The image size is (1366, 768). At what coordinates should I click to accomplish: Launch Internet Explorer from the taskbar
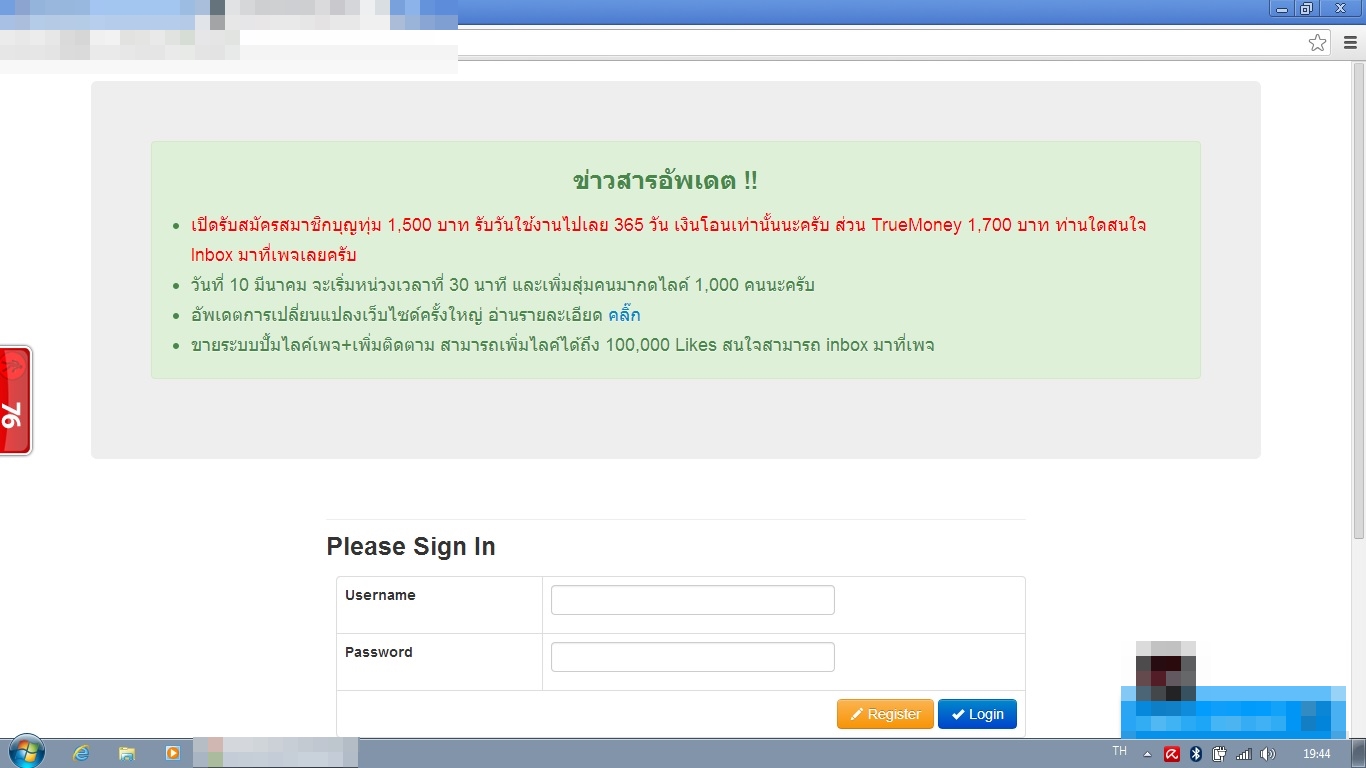click(x=81, y=754)
